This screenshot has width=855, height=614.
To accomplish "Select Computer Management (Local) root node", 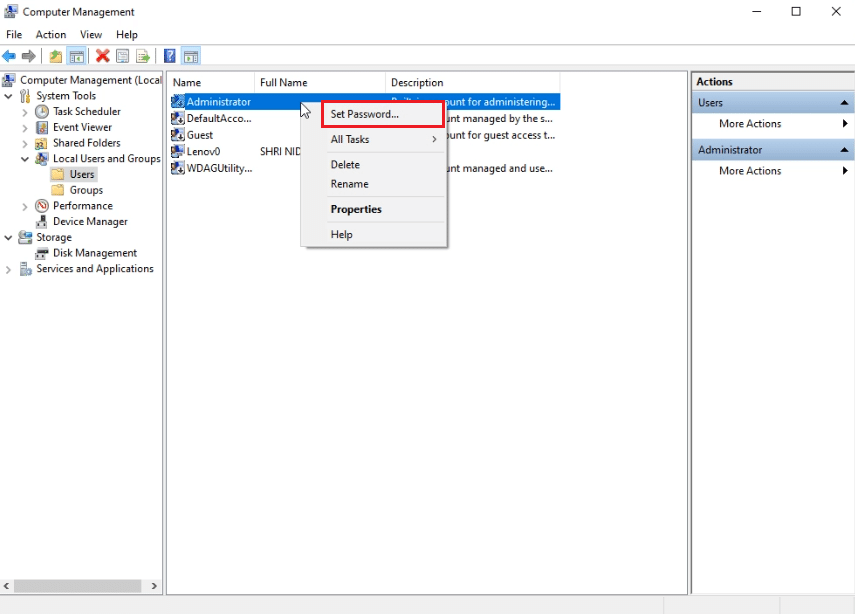I will 91,80.
